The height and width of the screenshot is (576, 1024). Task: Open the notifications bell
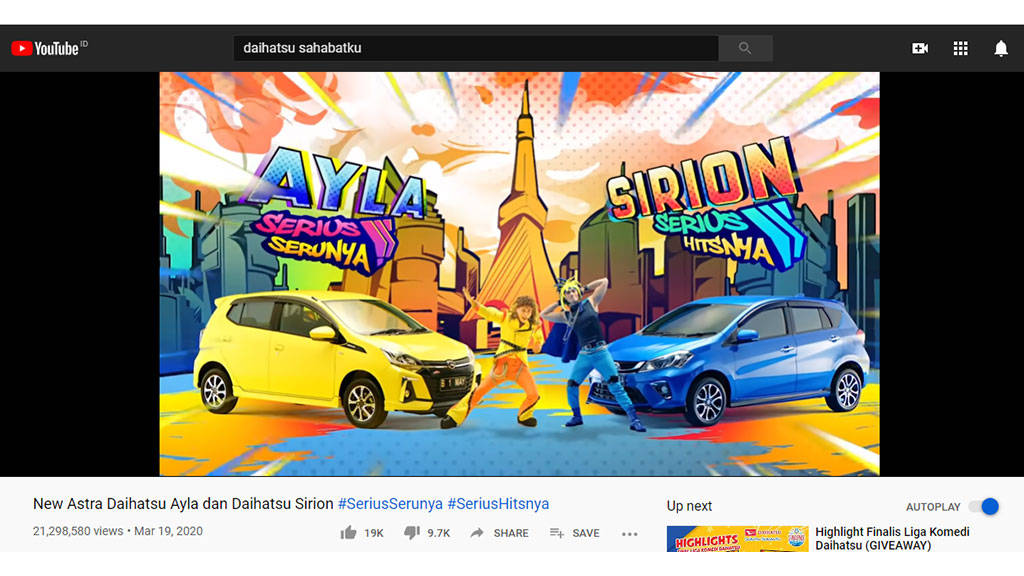(x=1000, y=48)
